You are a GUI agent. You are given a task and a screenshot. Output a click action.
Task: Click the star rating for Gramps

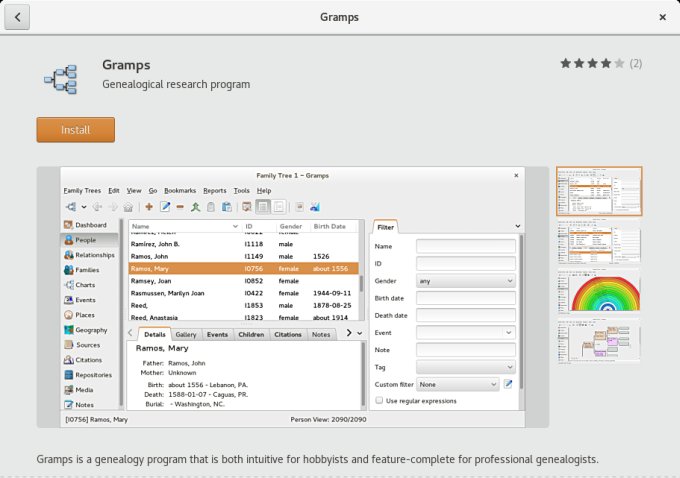[x=592, y=63]
